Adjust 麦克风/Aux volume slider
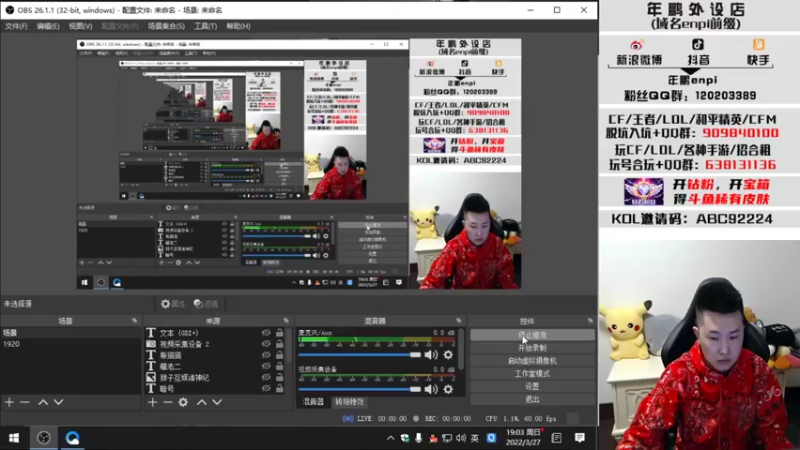The height and width of the screenshot is (450, 800). pyautogui.click(x=360, y=355)
